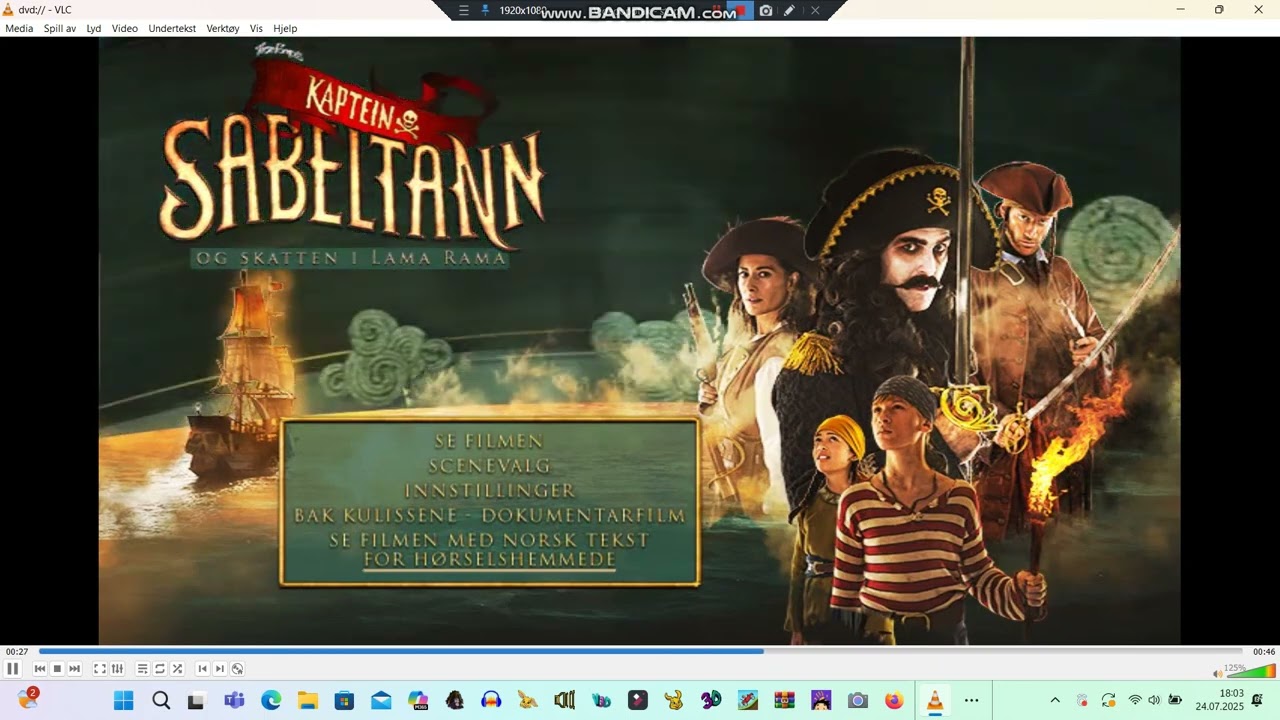Open the Windows Start menu
Screen dimensions: 1280x720
123,701
